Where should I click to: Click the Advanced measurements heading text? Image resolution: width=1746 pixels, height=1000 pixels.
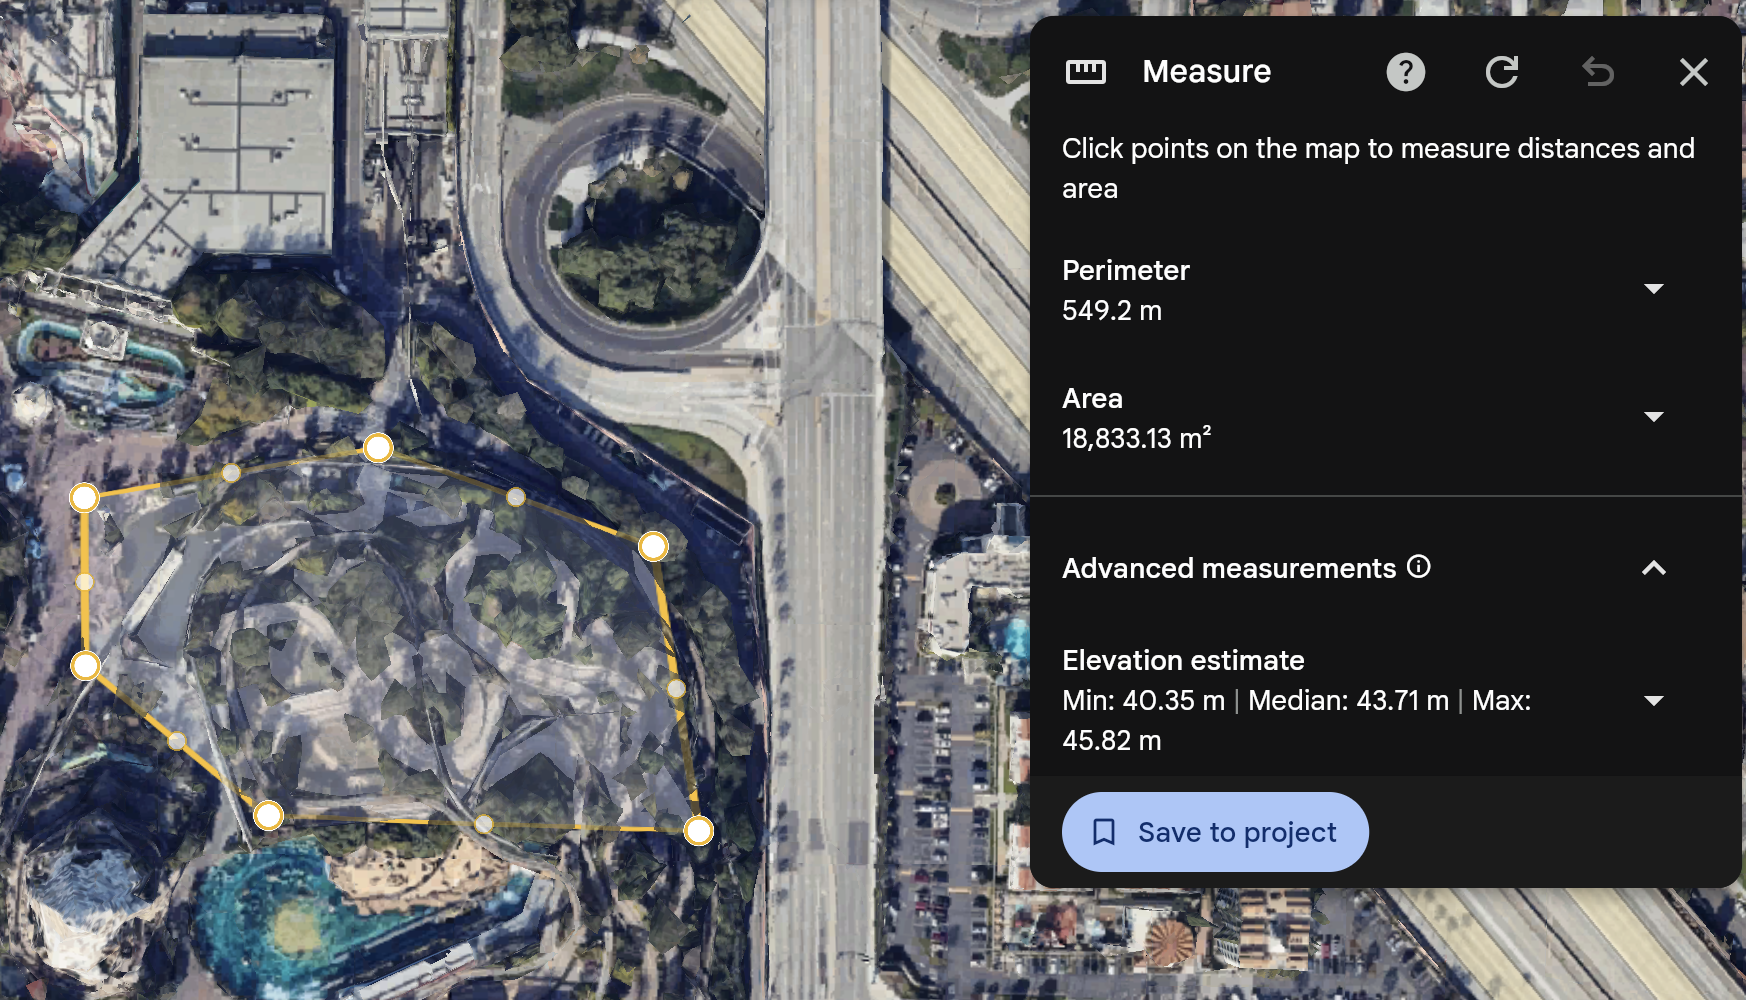tap(1228, 568)
